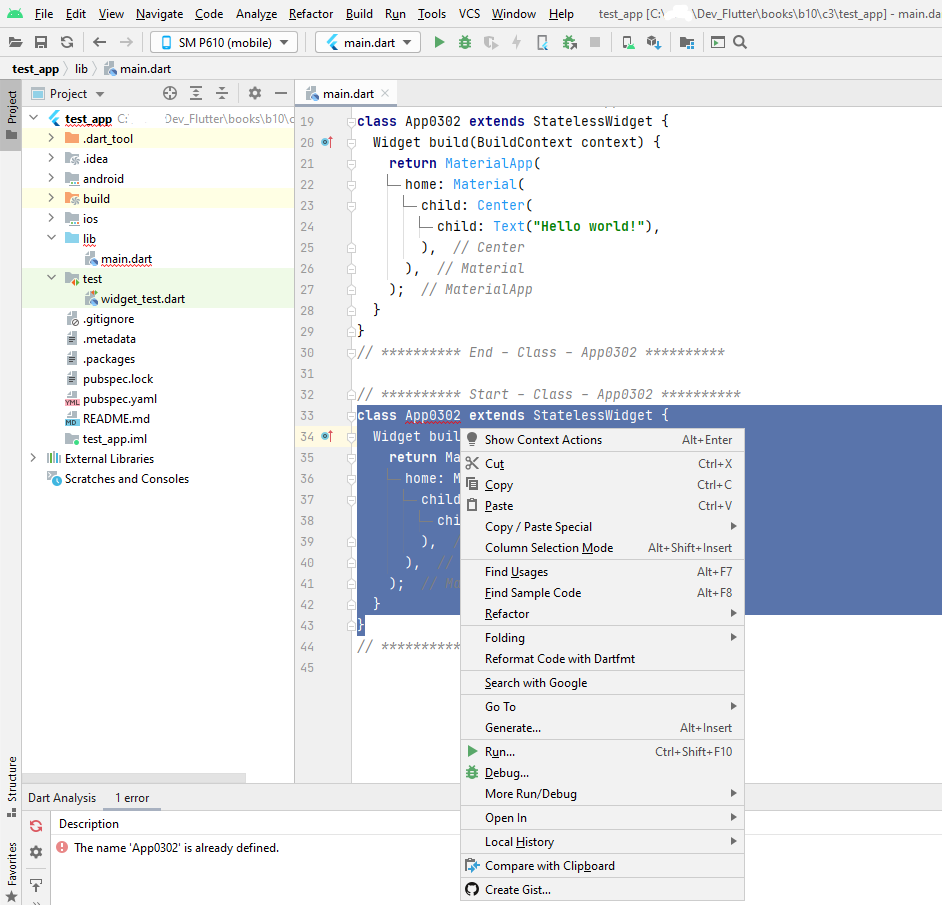Collapse all in Project panel
Viewport: 942px width, 905px height.
click(x=222, y=93)
